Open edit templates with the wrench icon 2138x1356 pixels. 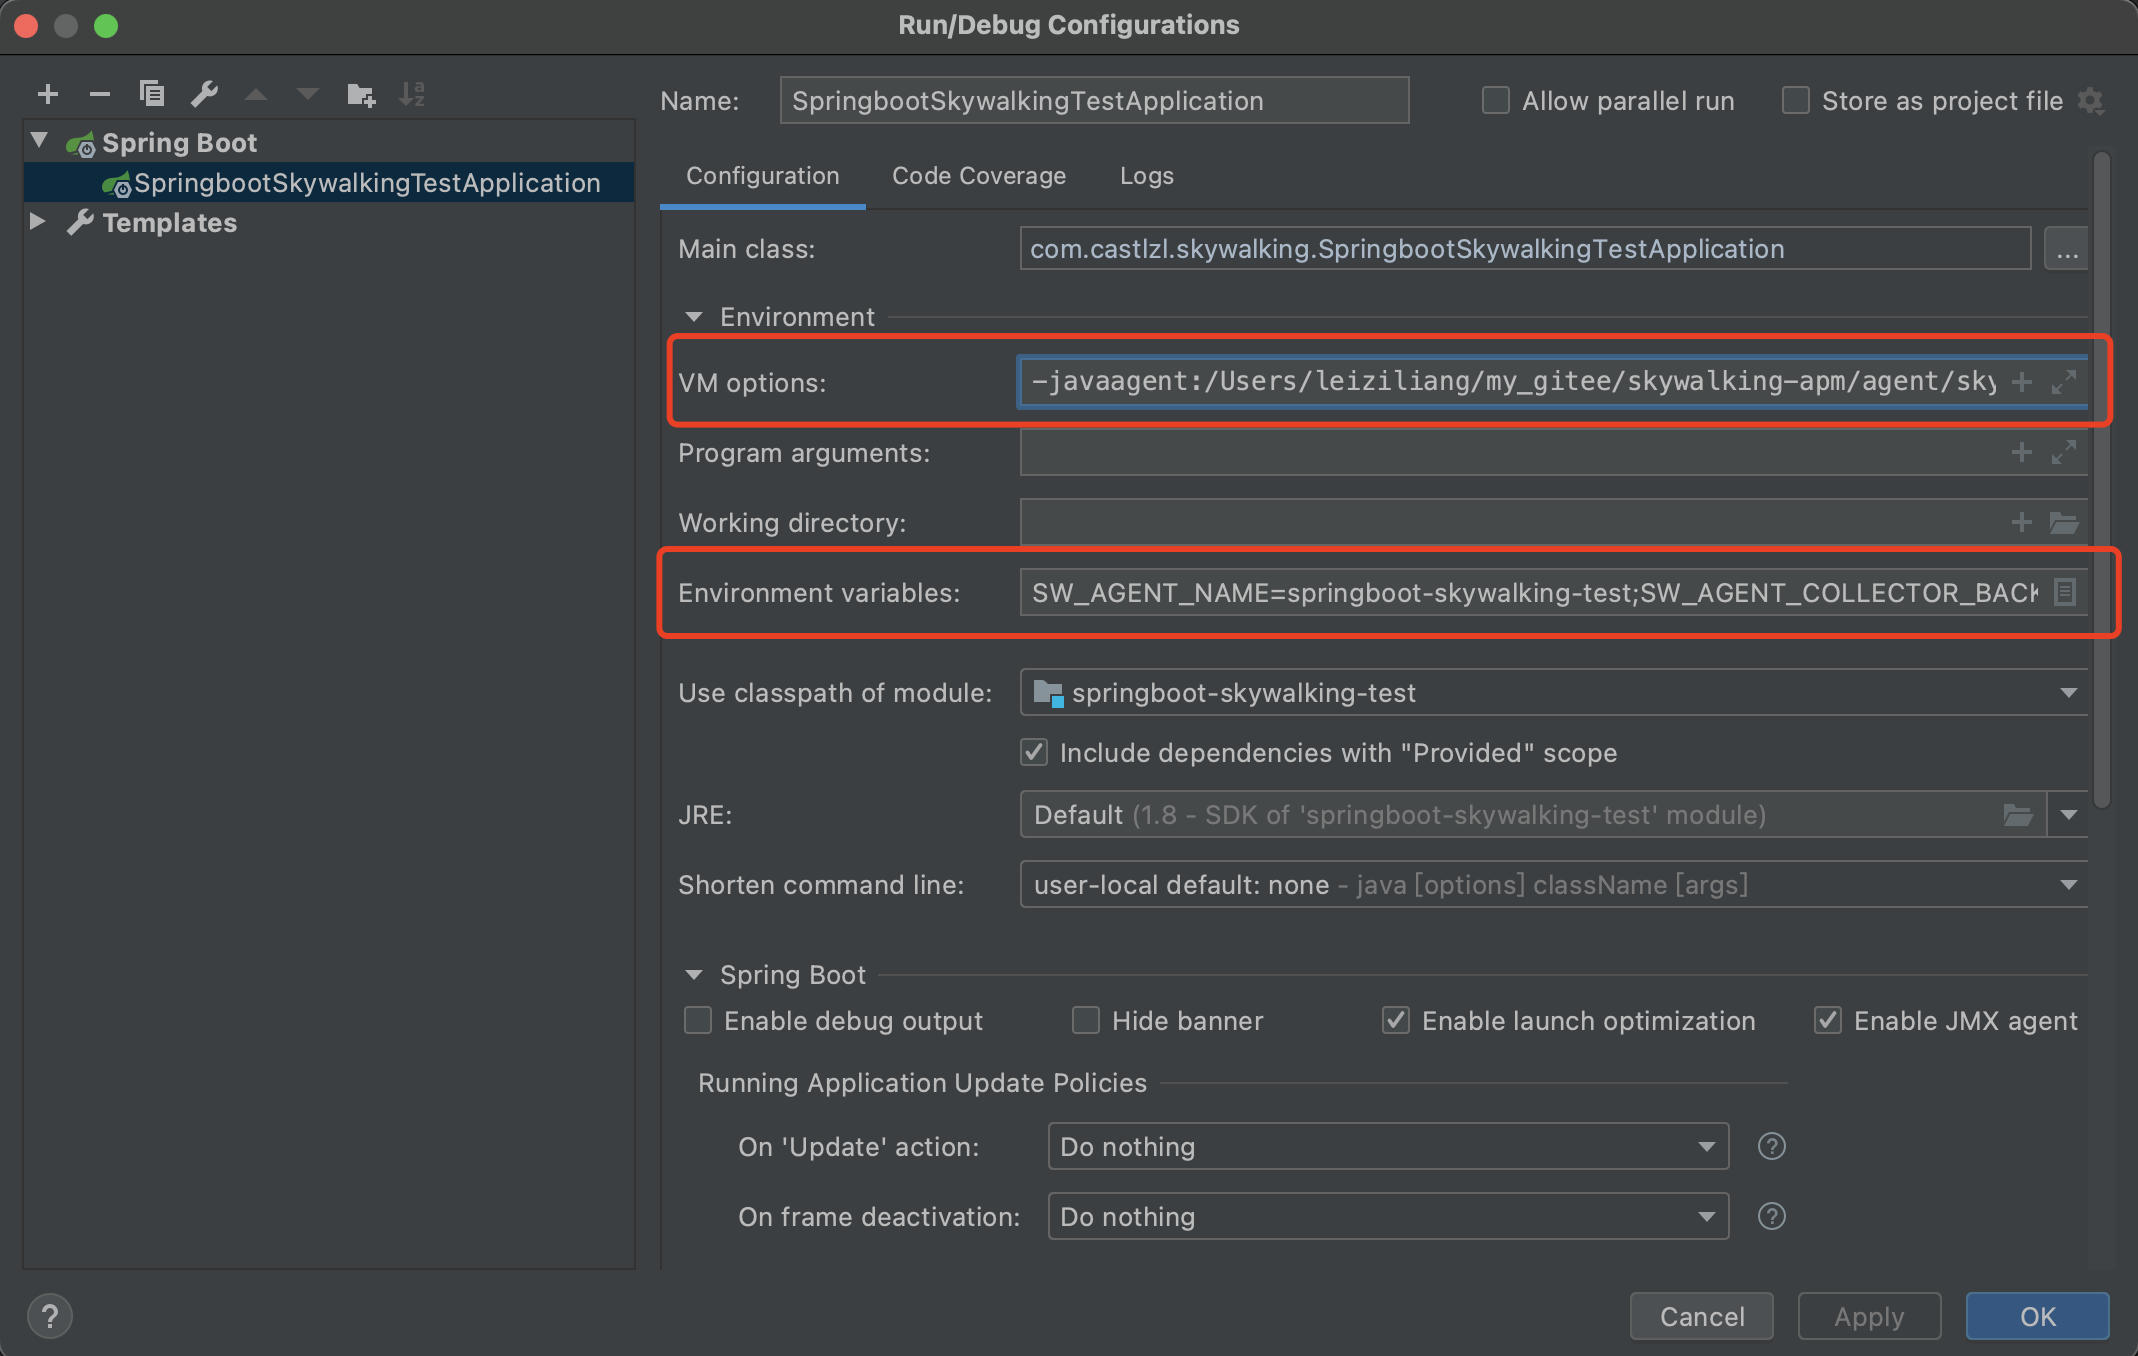pyautogui.click(x=204, y=94)
